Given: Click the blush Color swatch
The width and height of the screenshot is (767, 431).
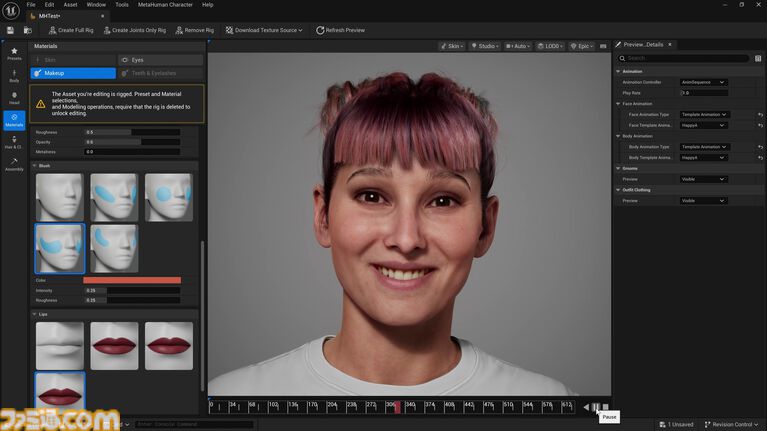Looking at the screenshot, I should coord(132,280).
